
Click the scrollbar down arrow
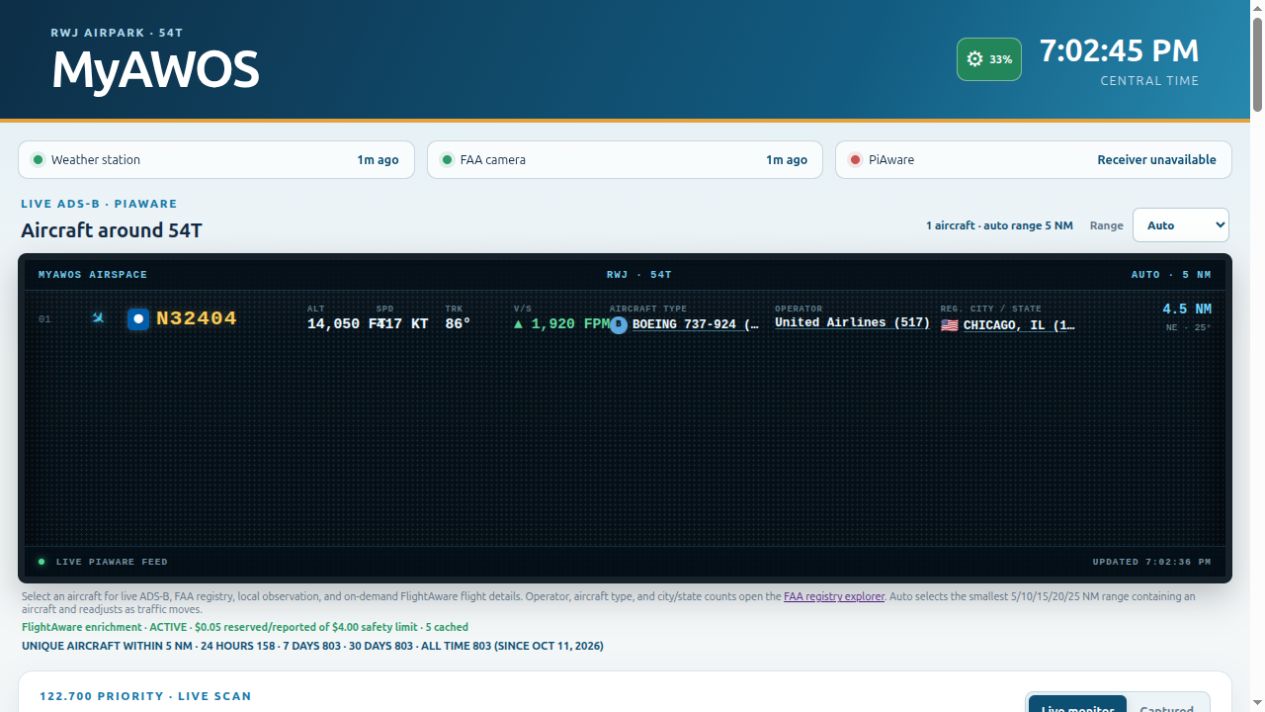1257,704
